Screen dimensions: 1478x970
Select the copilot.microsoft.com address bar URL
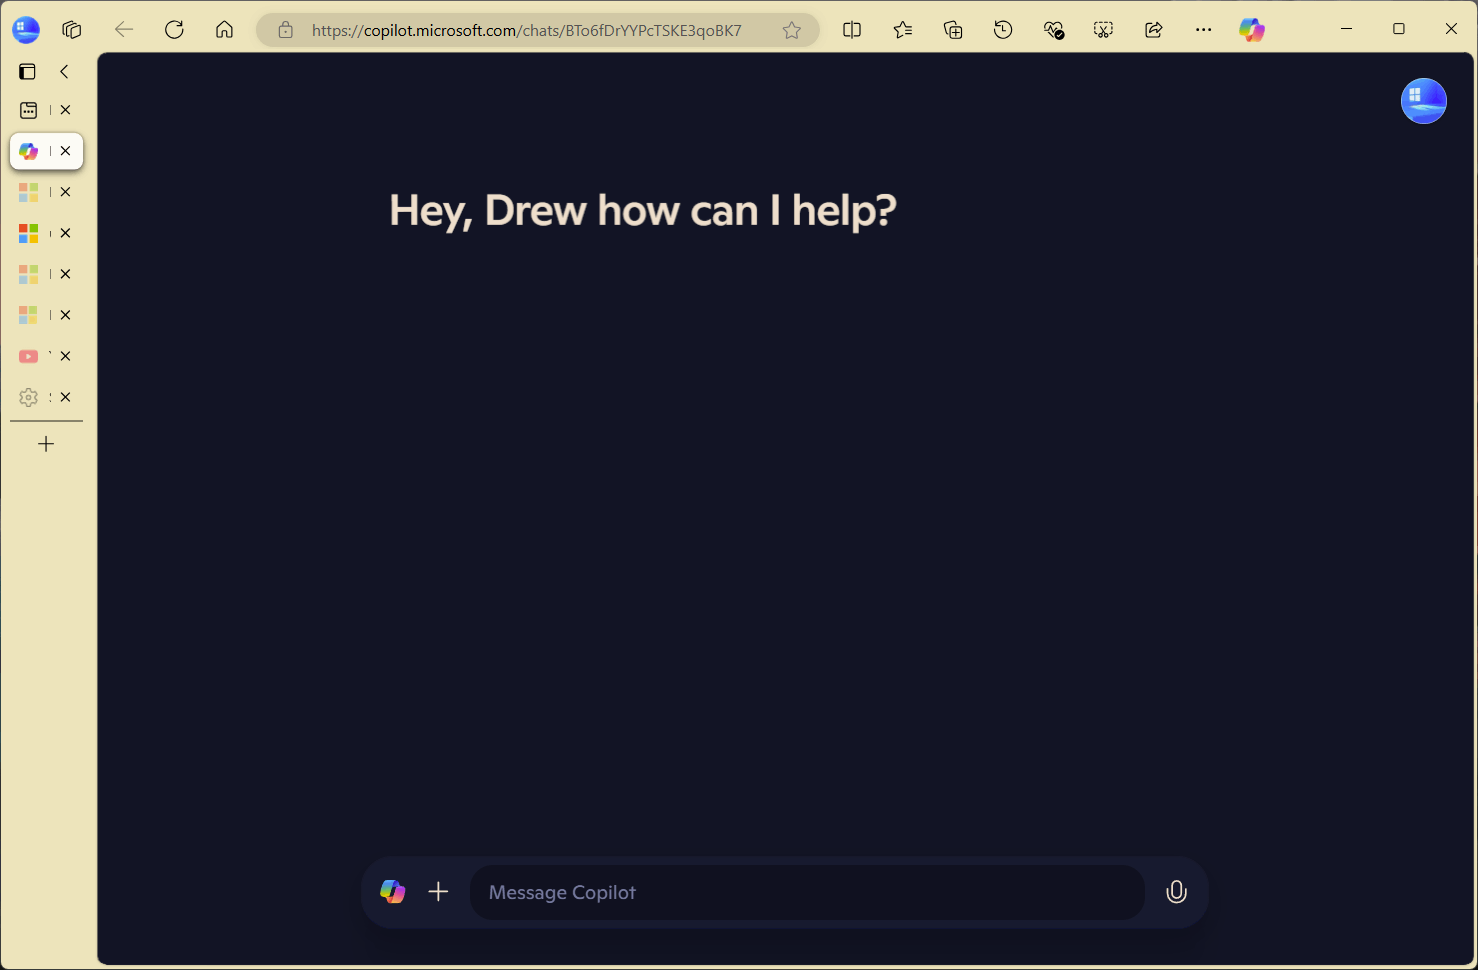tap(527, 30)
